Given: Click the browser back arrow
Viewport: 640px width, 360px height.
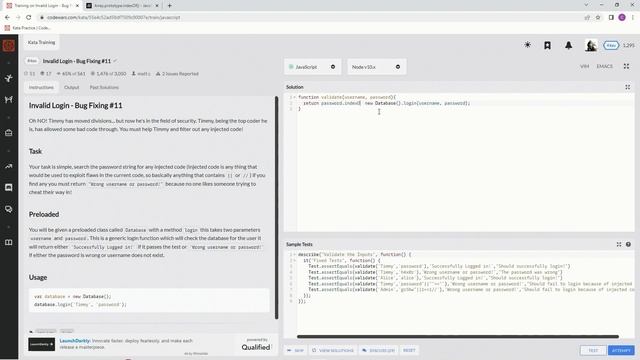Looking at the screenshot, I should [x=7, y=18].
